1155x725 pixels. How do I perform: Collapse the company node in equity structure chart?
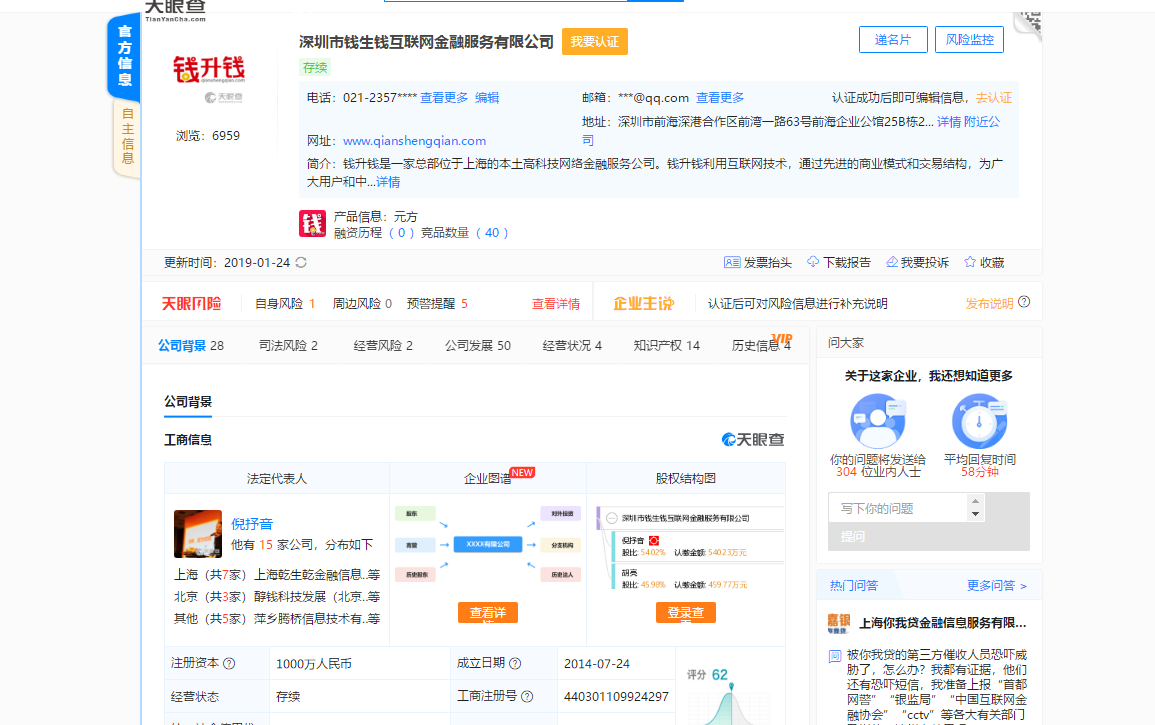point(611,518)
